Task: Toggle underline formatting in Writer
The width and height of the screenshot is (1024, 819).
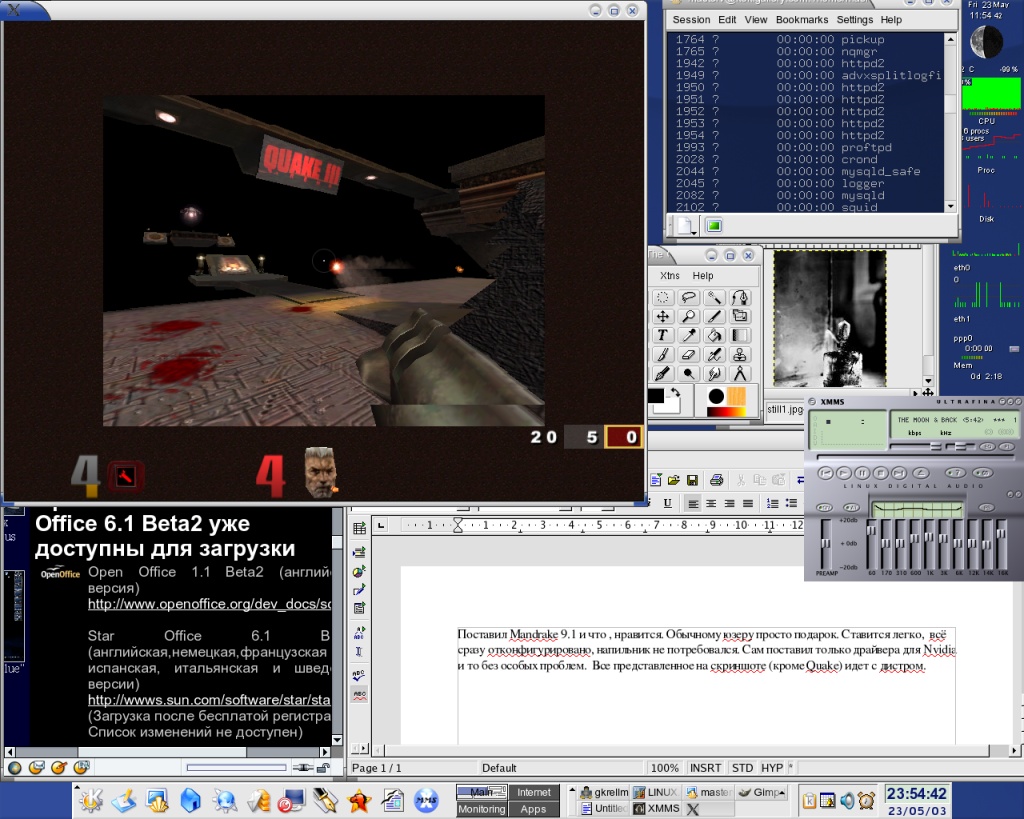Action: click(667, 504)
